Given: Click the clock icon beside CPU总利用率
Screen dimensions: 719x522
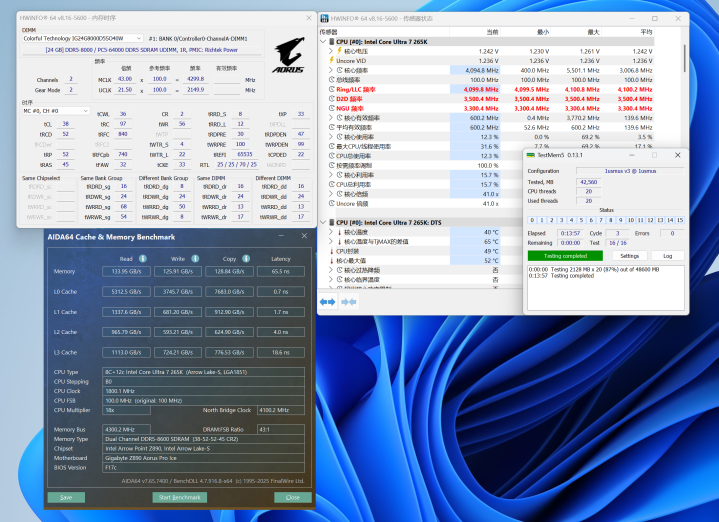Looking at the screenshot, I should pyautogui.click(x=332, y=184).
